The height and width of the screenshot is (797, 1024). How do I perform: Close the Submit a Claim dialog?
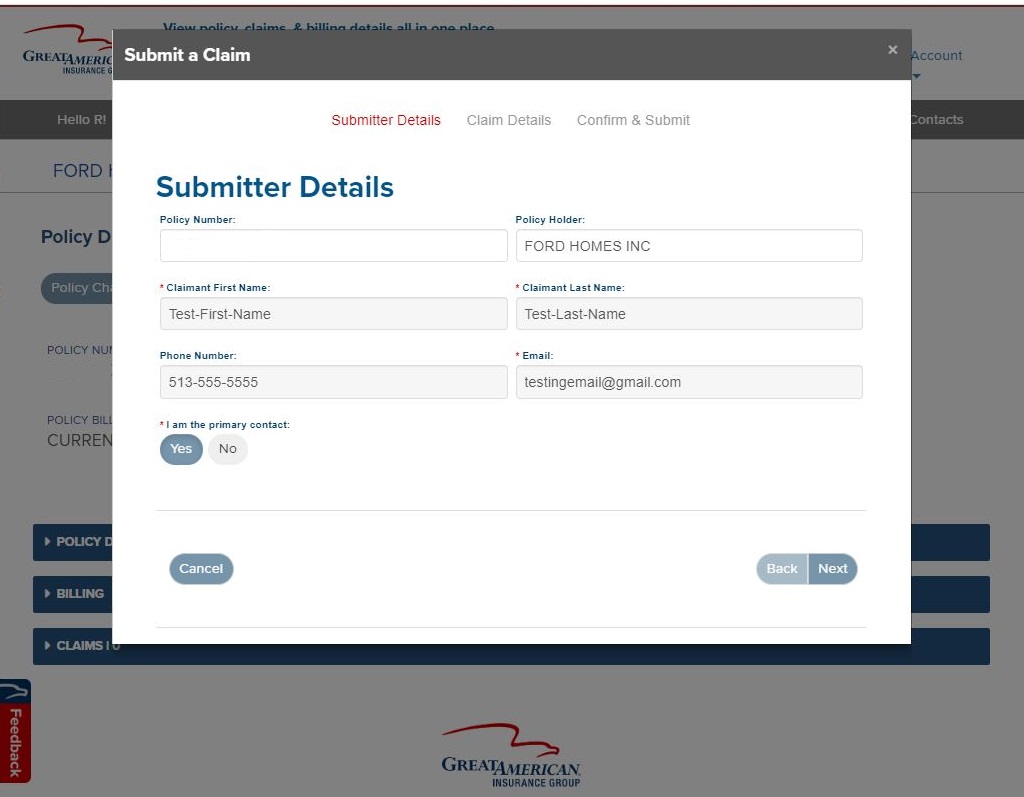pos(892,50)
